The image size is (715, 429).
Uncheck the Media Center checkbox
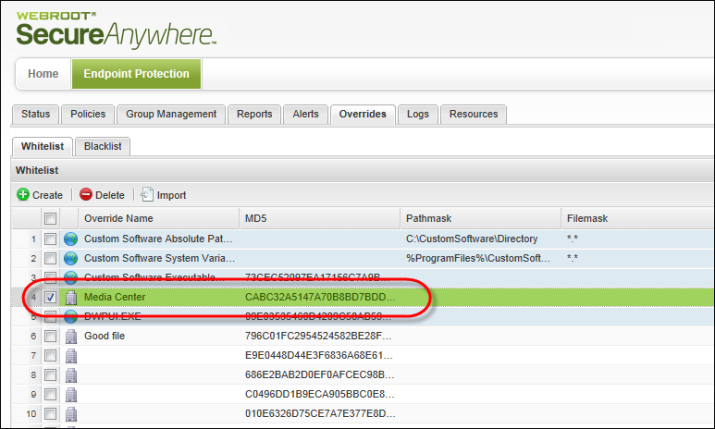coord(50,297)
